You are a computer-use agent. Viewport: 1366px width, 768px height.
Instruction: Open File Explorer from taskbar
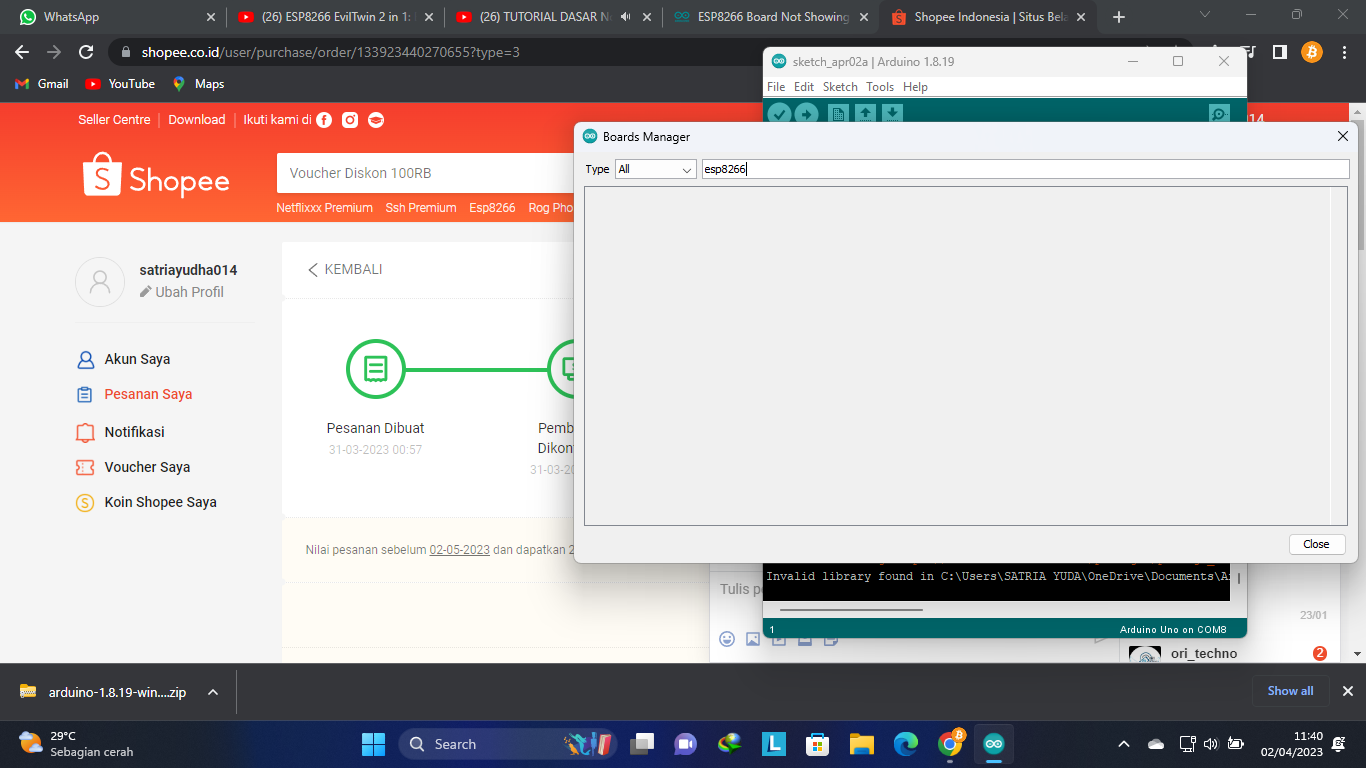click(862, 744)
